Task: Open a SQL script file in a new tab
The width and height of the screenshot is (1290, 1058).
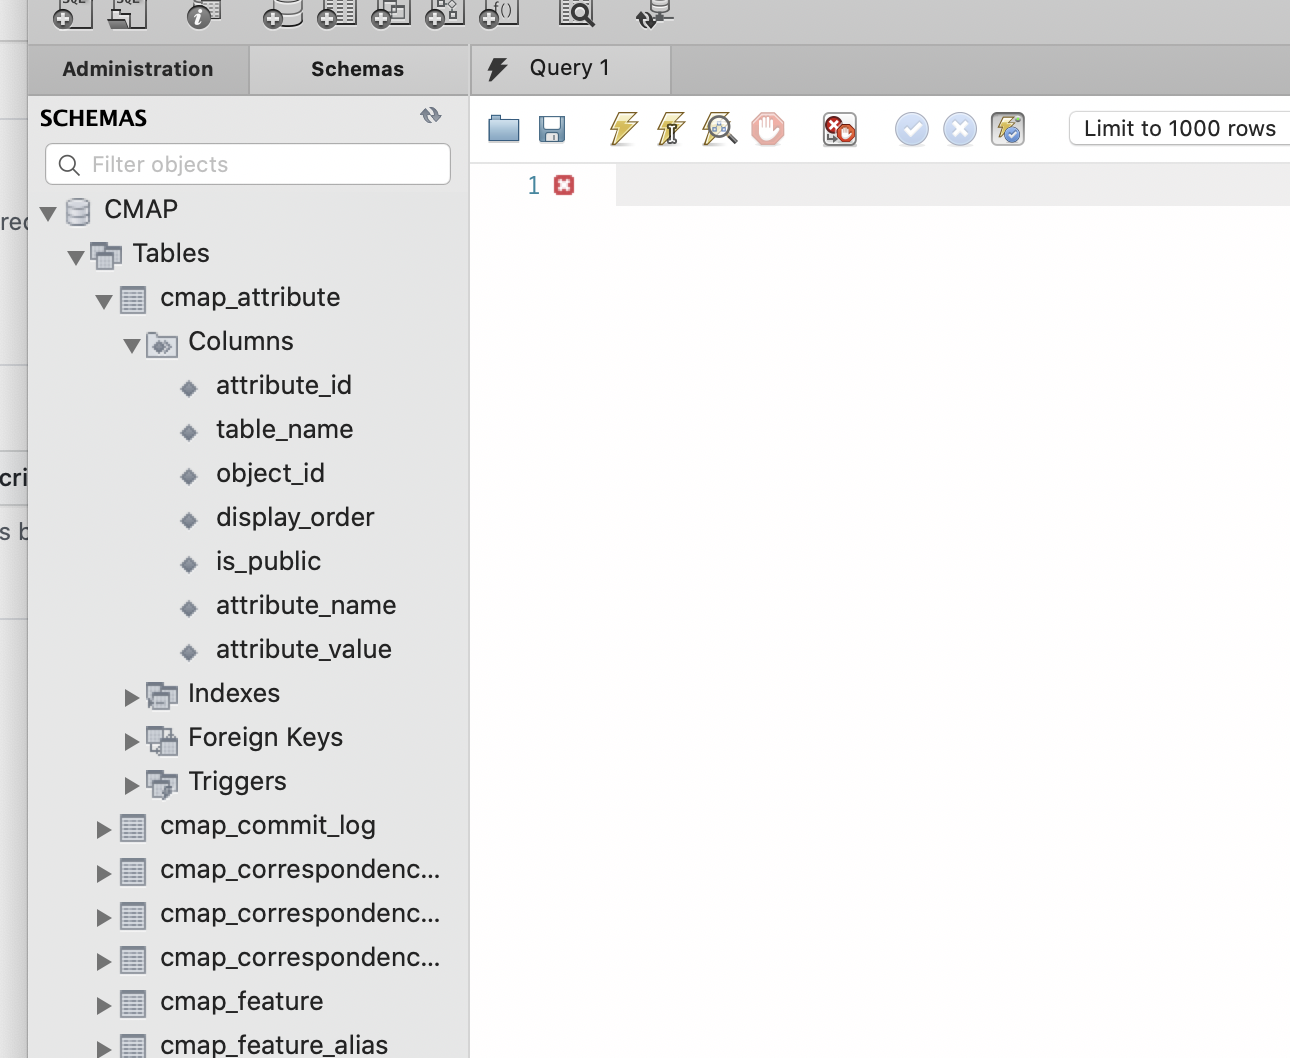Action: [x=127, y=15]
